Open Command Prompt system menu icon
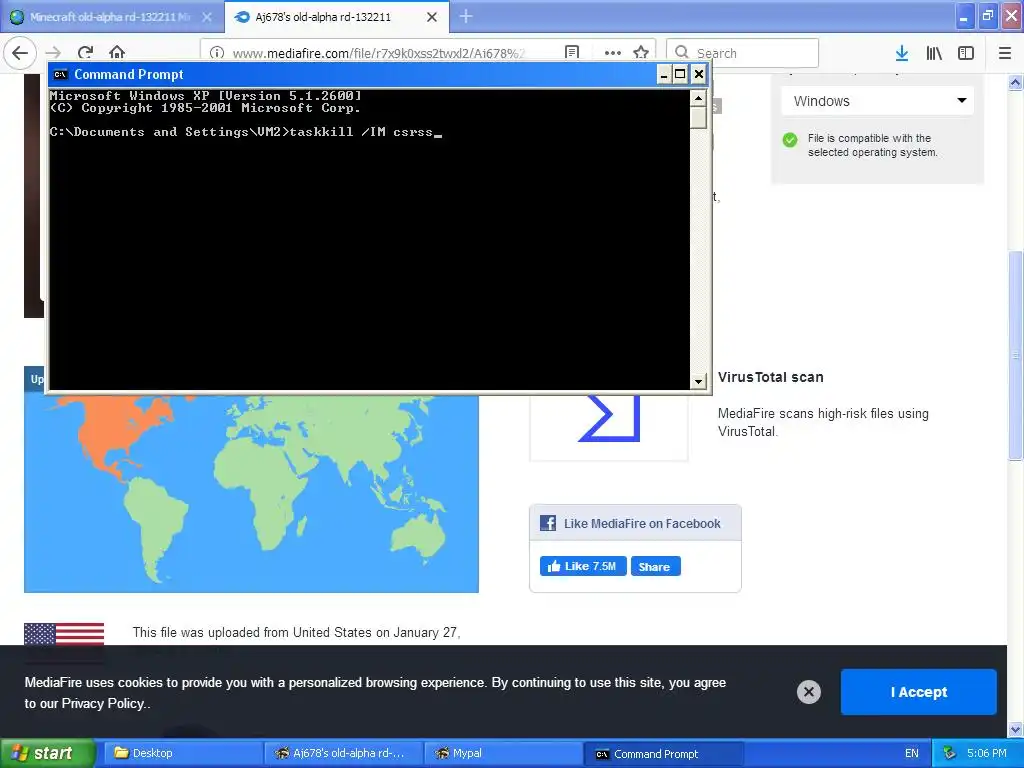 point(61,74)
